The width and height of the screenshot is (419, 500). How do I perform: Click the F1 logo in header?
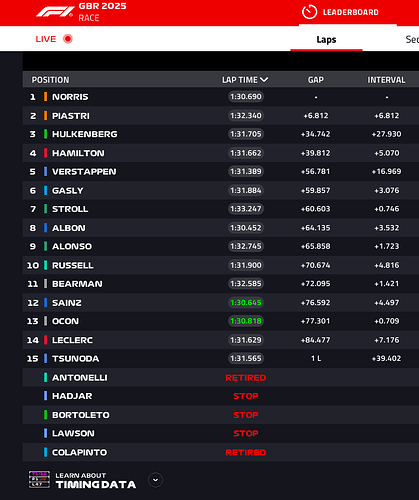55,12
